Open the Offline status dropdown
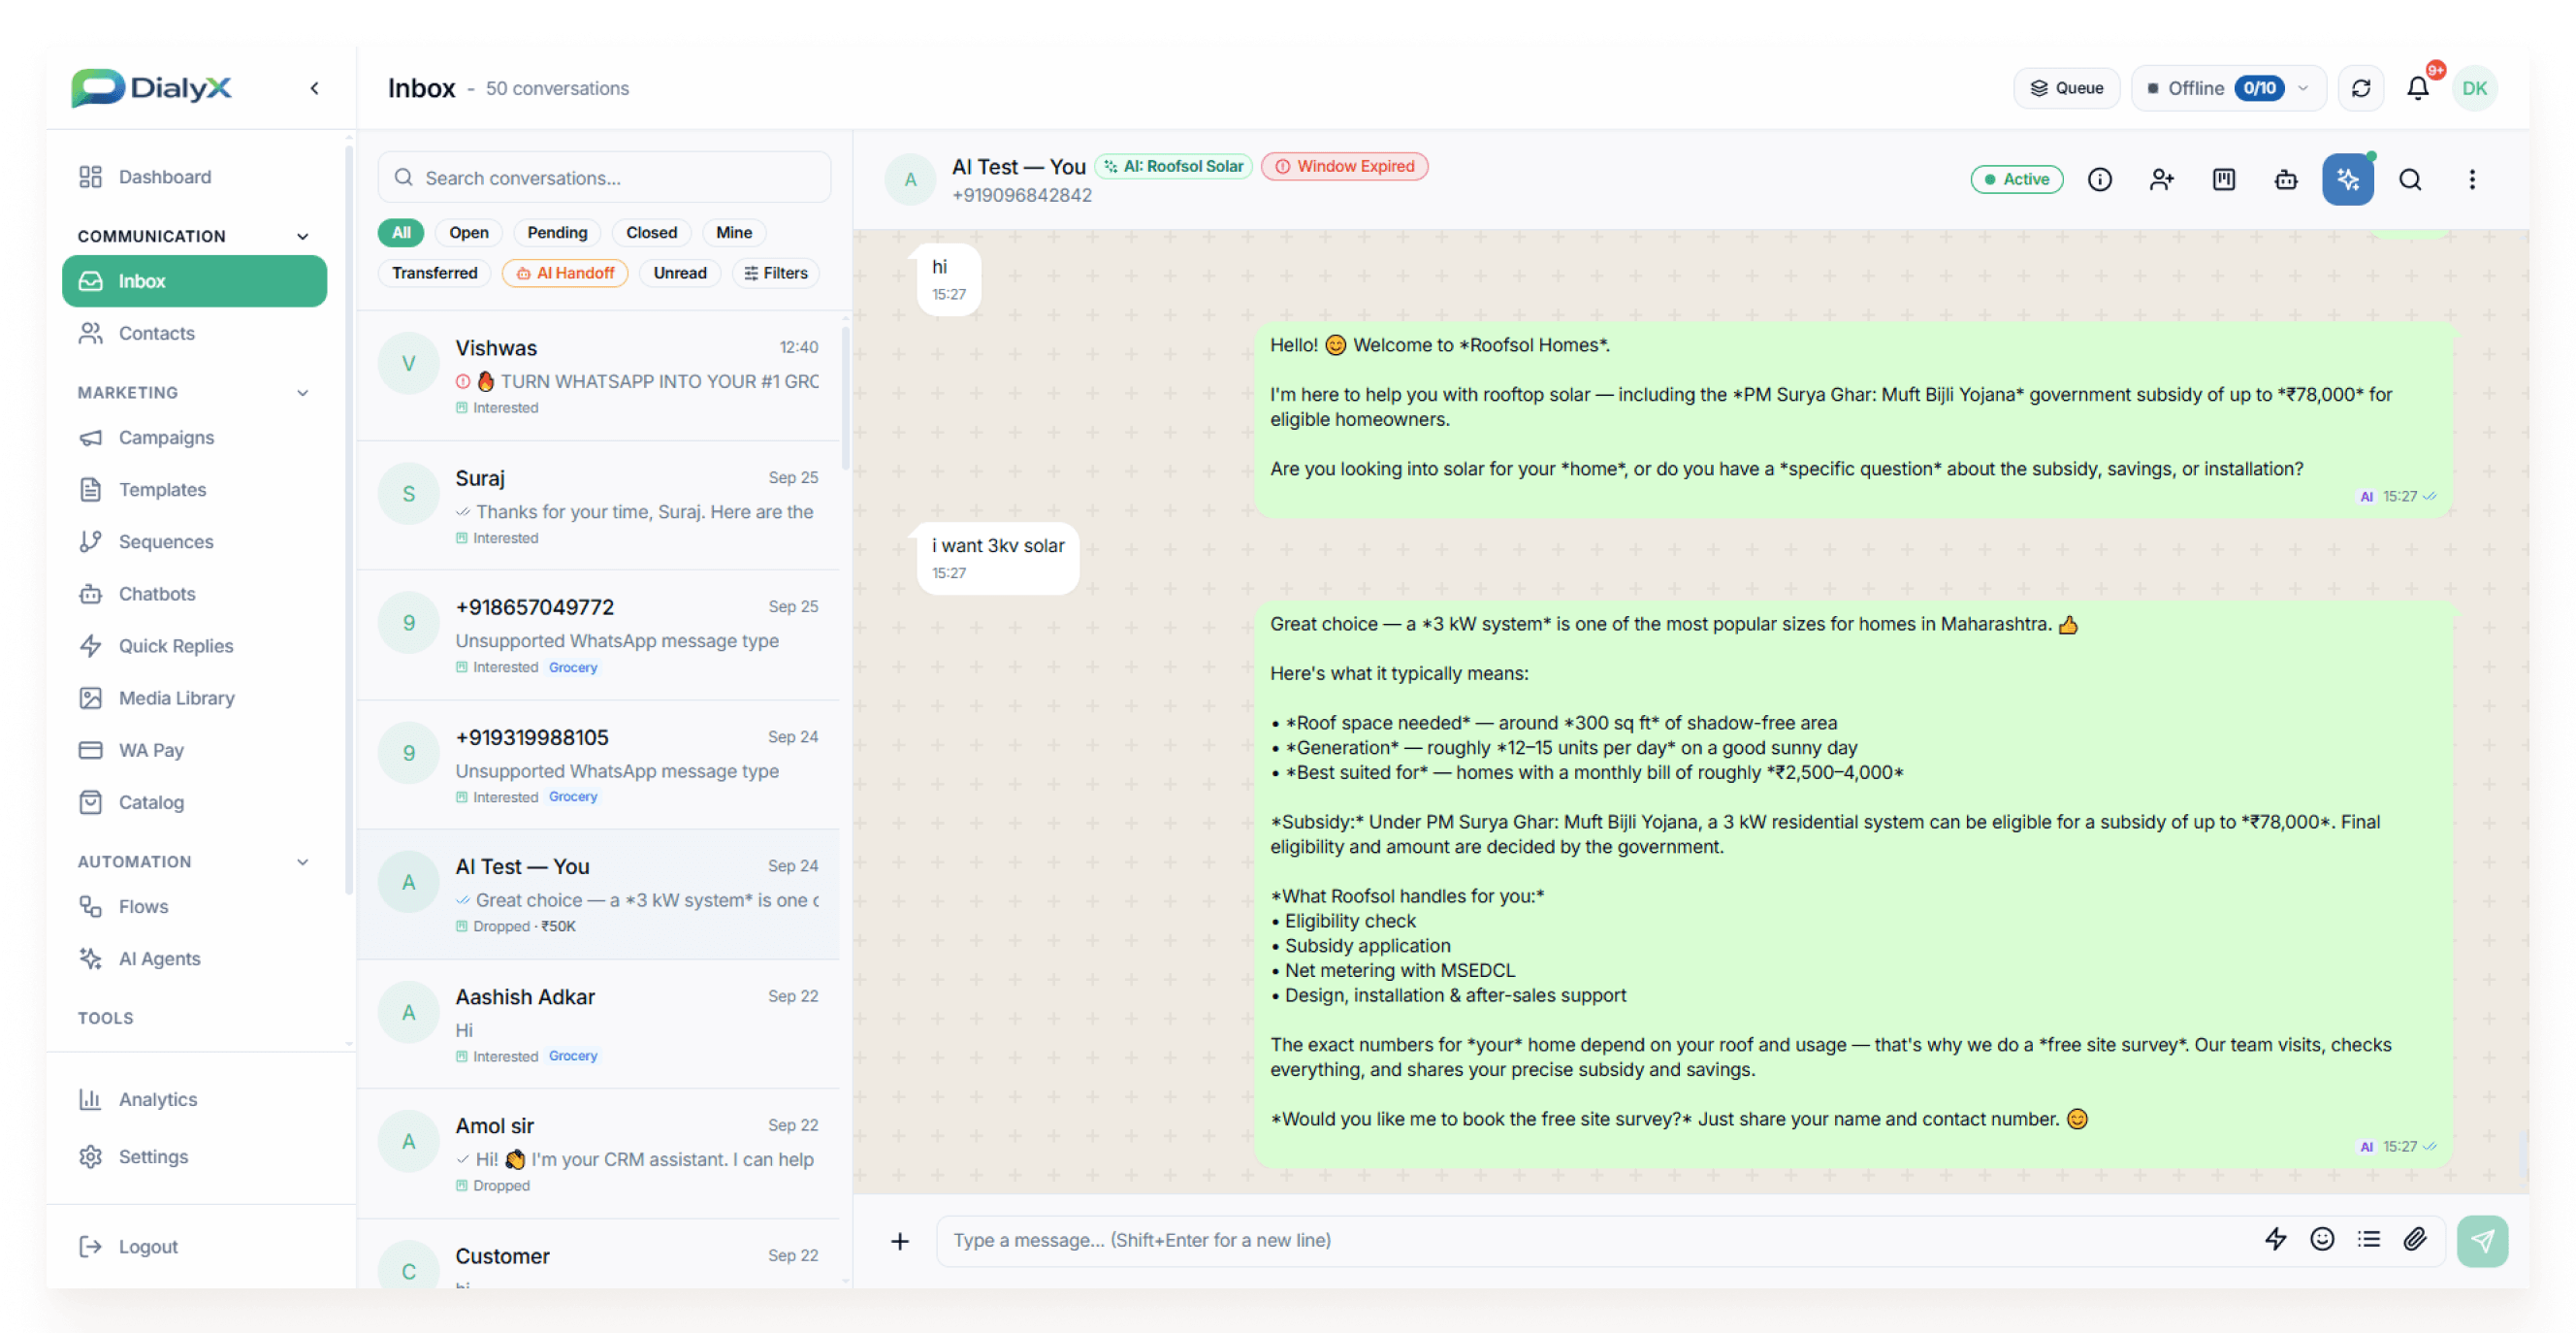The height and width of the screenshot is (1333, 2576). pos(2228,88)
